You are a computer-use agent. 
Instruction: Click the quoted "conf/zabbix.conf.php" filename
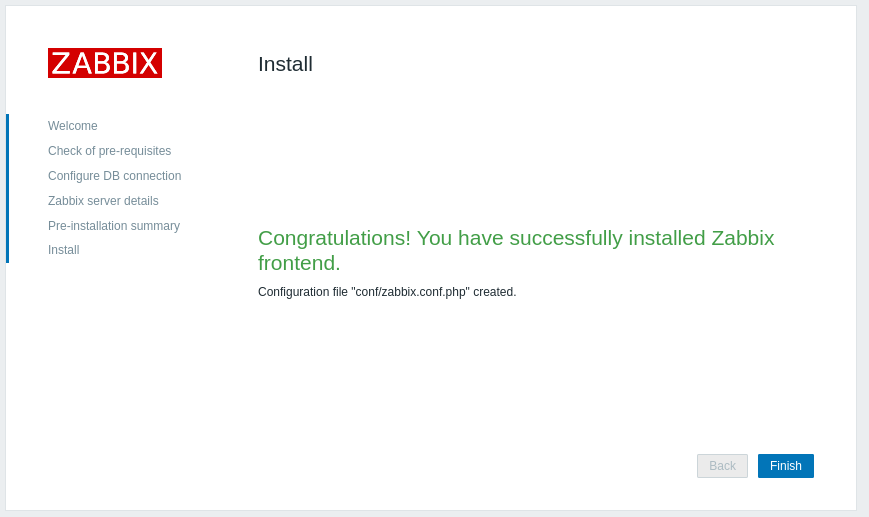[x=410, y=292]
